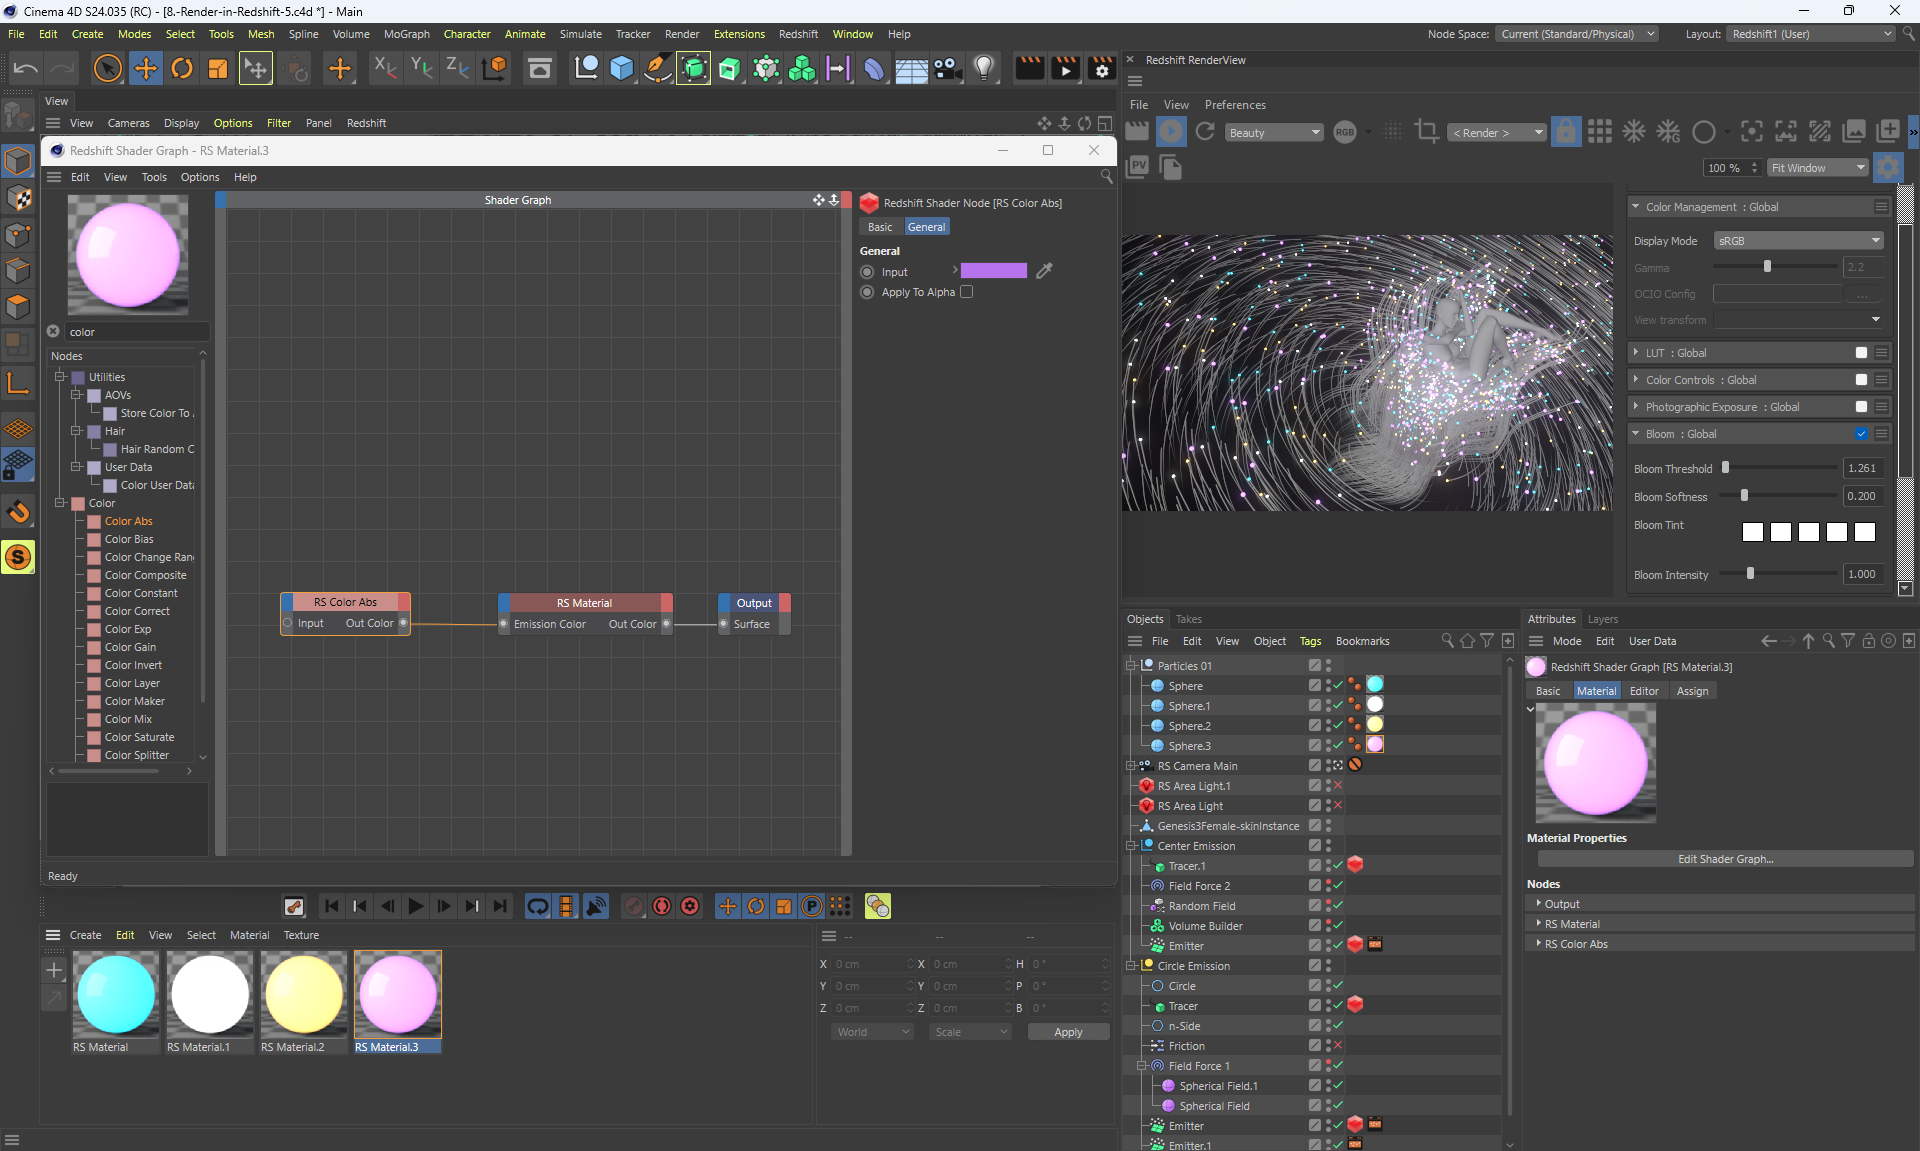Viewport: 1920px width, 1151px height.
Task: Toggle the LUT Global checkbox
Action: click(1861, 353)
